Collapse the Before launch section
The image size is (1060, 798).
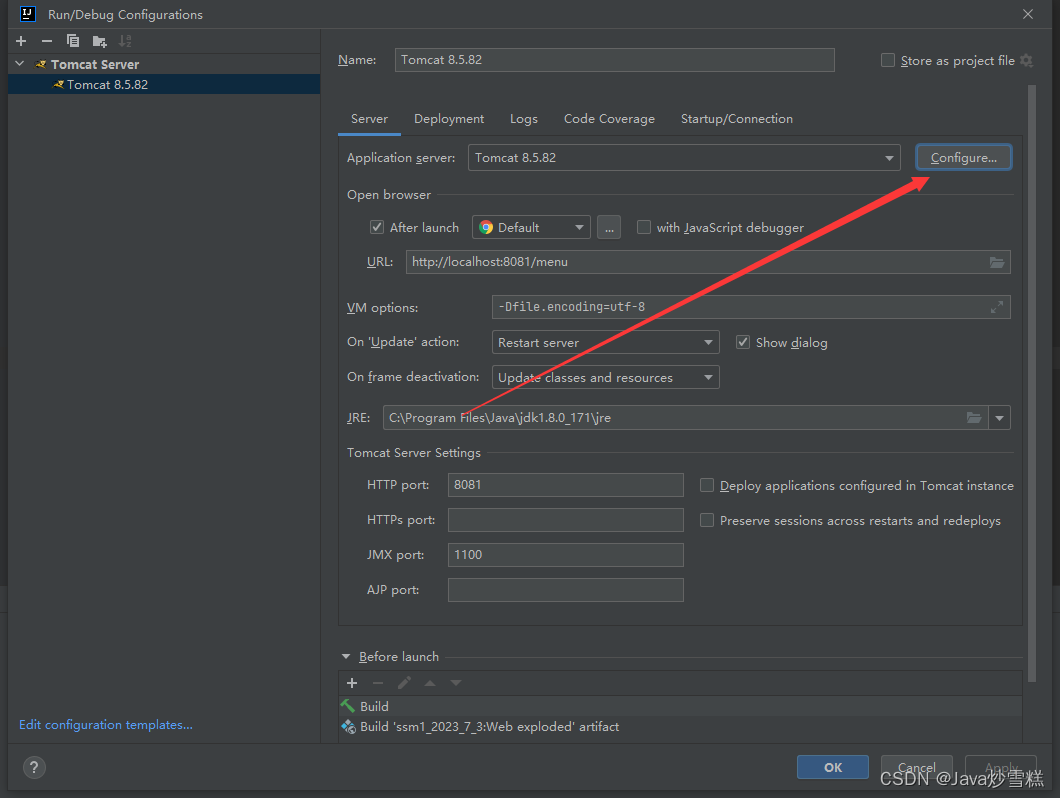click(x=346, y=657)
